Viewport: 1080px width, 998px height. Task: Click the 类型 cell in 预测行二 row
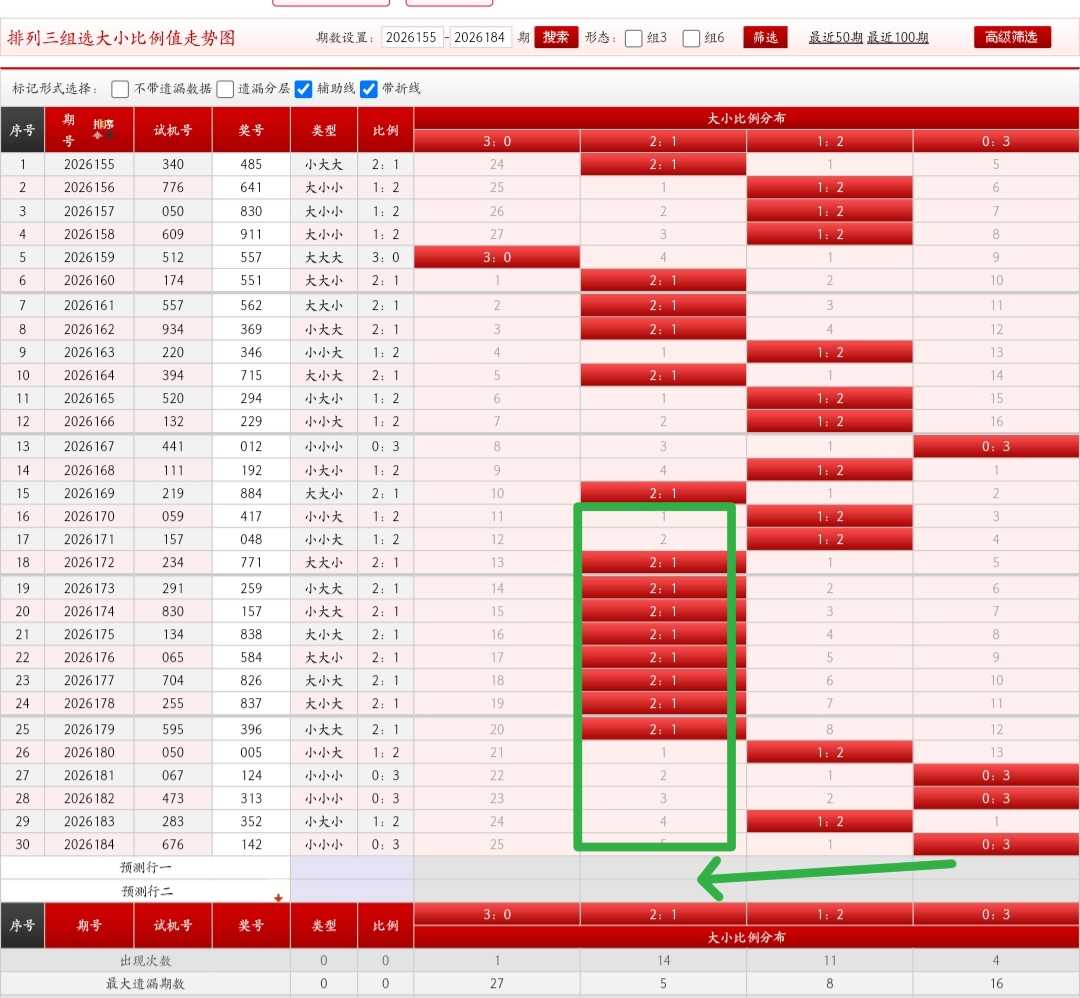pyautogui.click(x=324, y=891)
